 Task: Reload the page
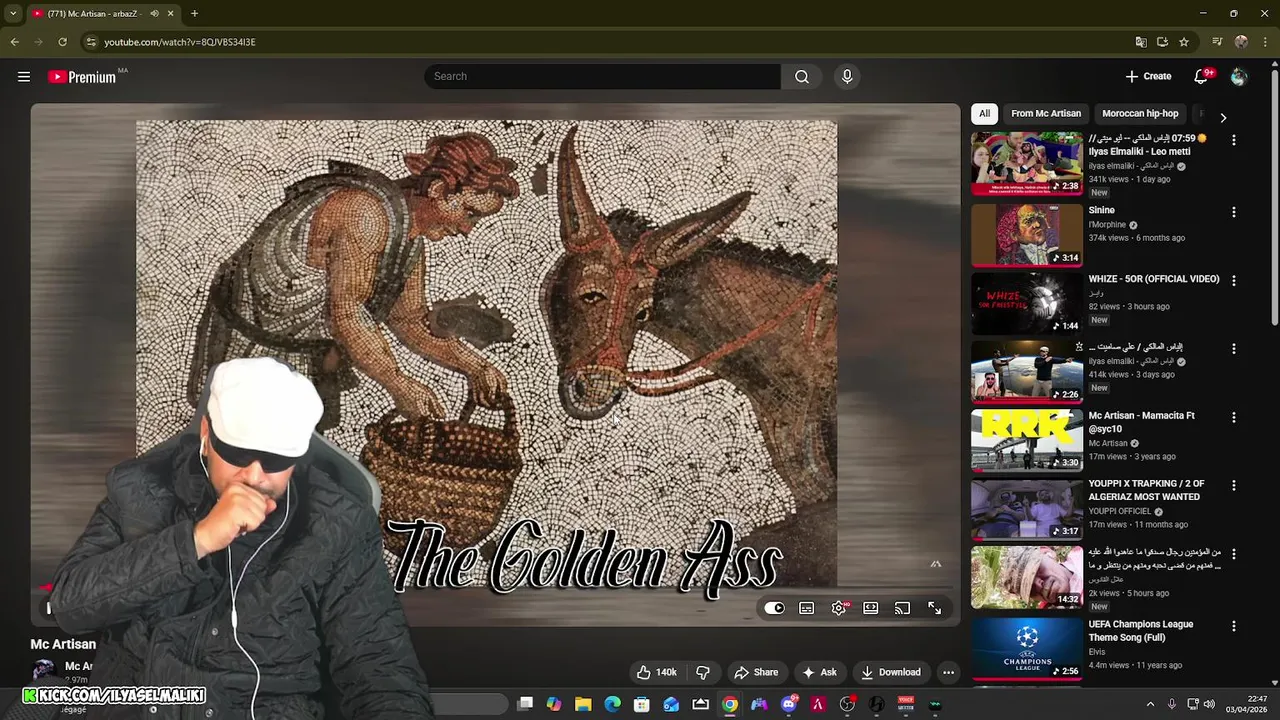pos(62,42)
